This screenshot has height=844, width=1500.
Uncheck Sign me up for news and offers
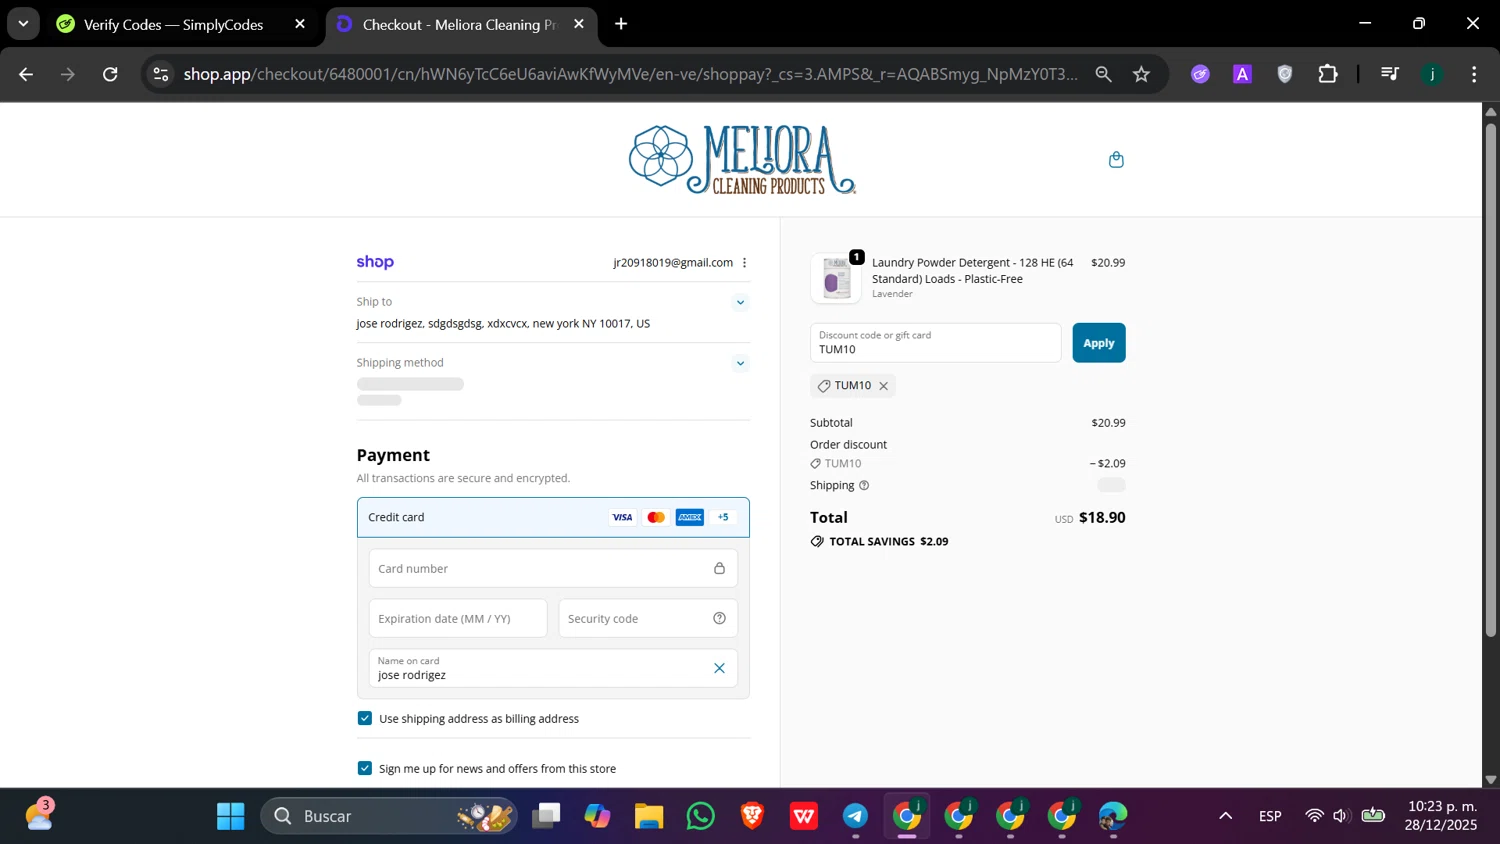[365, 768]
